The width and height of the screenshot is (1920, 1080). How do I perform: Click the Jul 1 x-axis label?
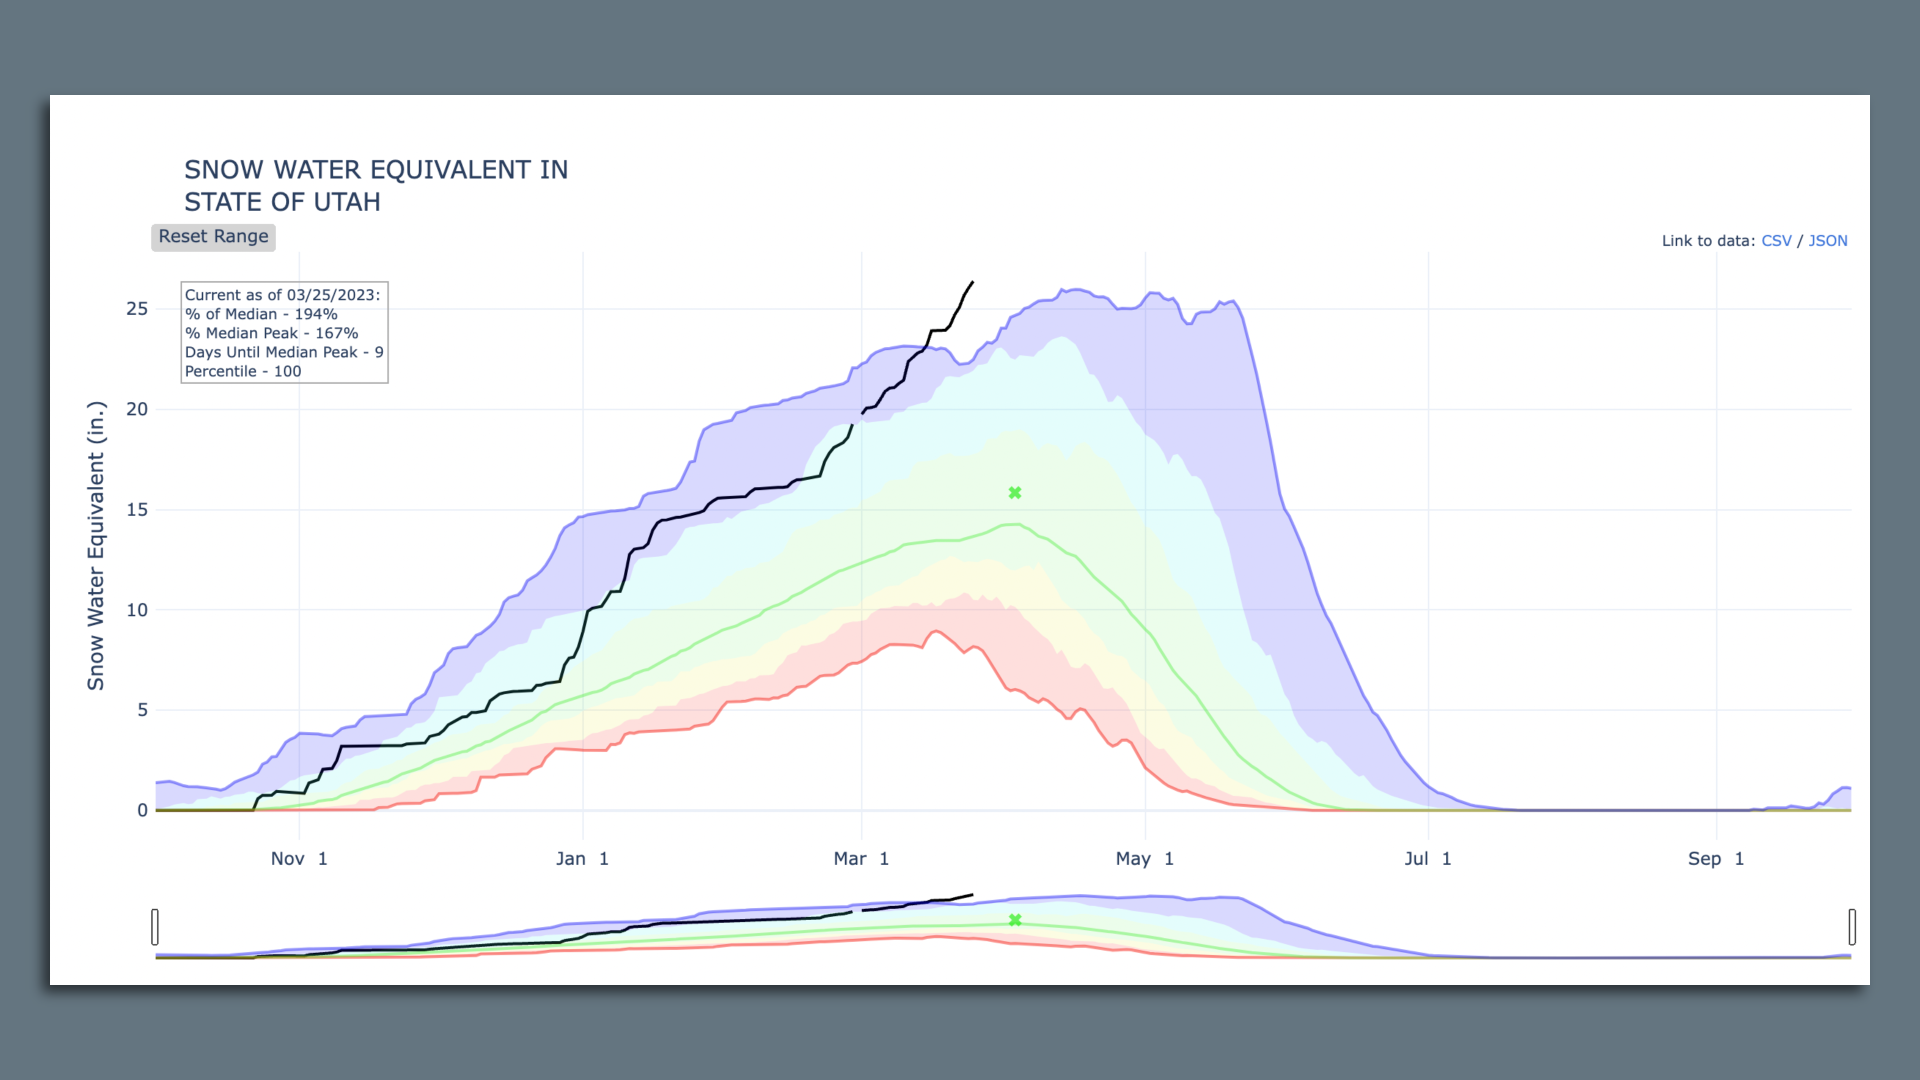tap(1427, 859)
